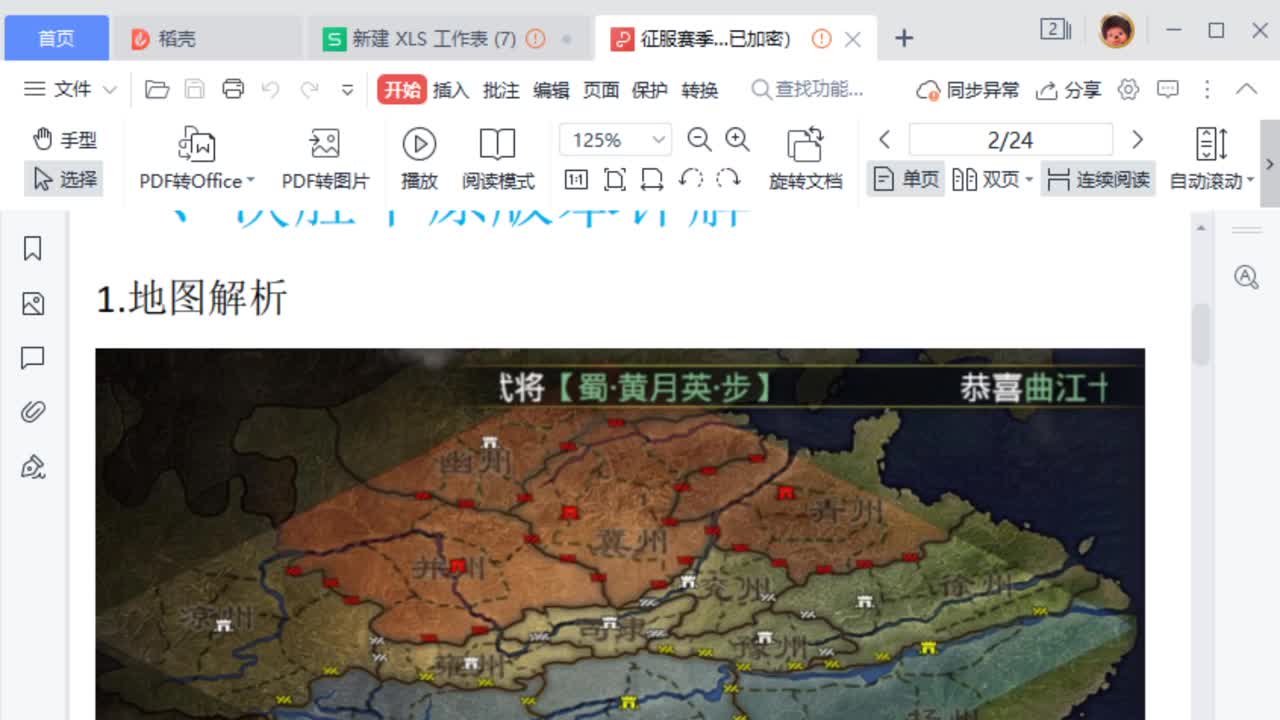1280x720 pixels.
Task: Open the vertical three-dot more menu
Action: coord(1207,89)
